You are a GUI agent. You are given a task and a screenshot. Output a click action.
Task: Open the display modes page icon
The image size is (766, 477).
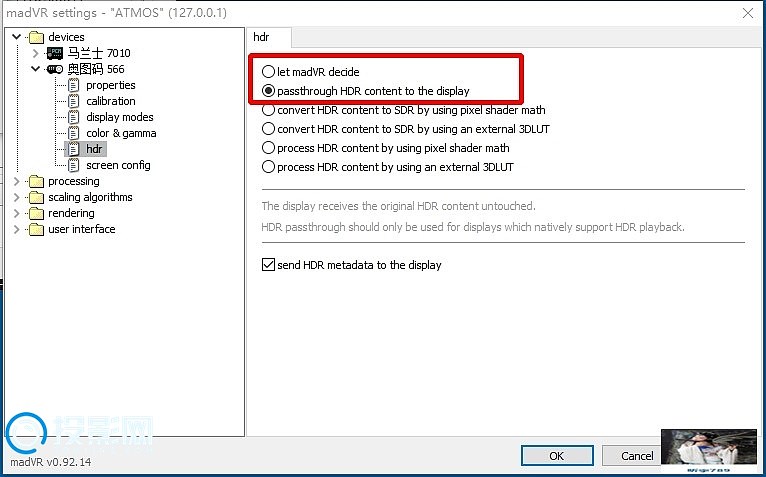pyautogui.click(x=73, y=117)
